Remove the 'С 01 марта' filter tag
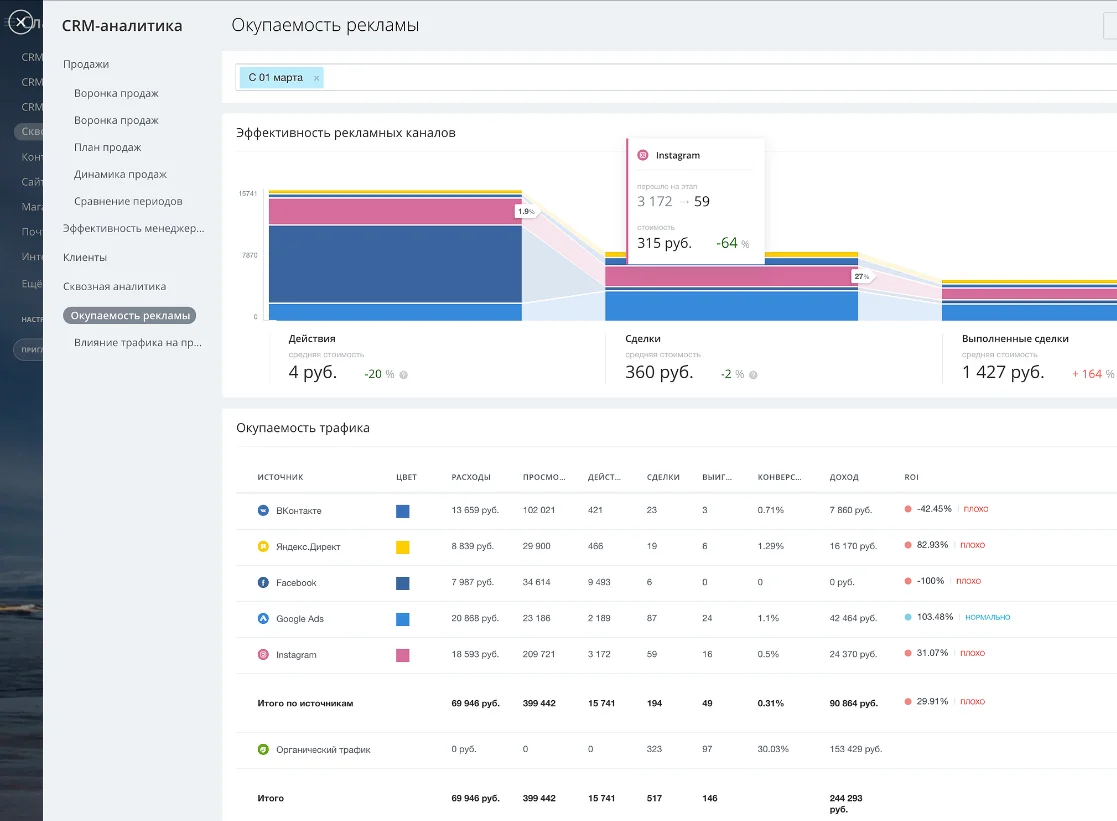This screenshot has width=1117, height=821. (x=316, y=78)
